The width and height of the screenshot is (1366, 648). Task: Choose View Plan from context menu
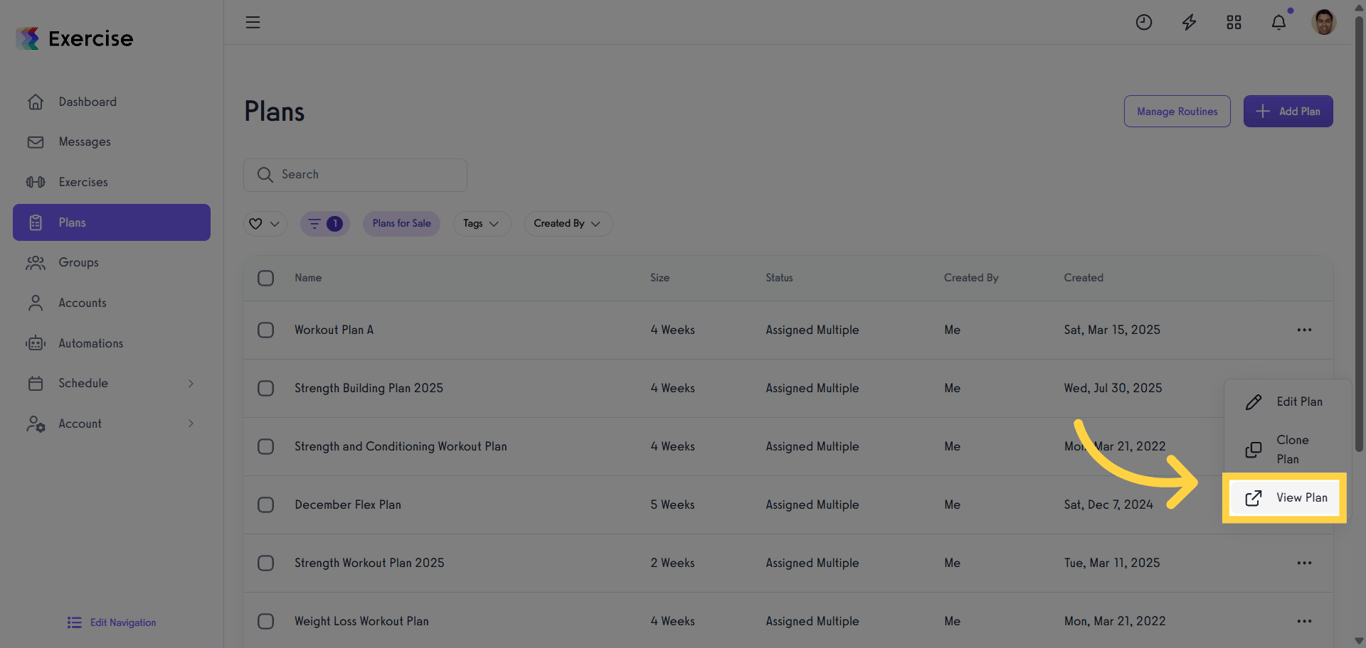pyautogui.click(x=1285, y=498)
